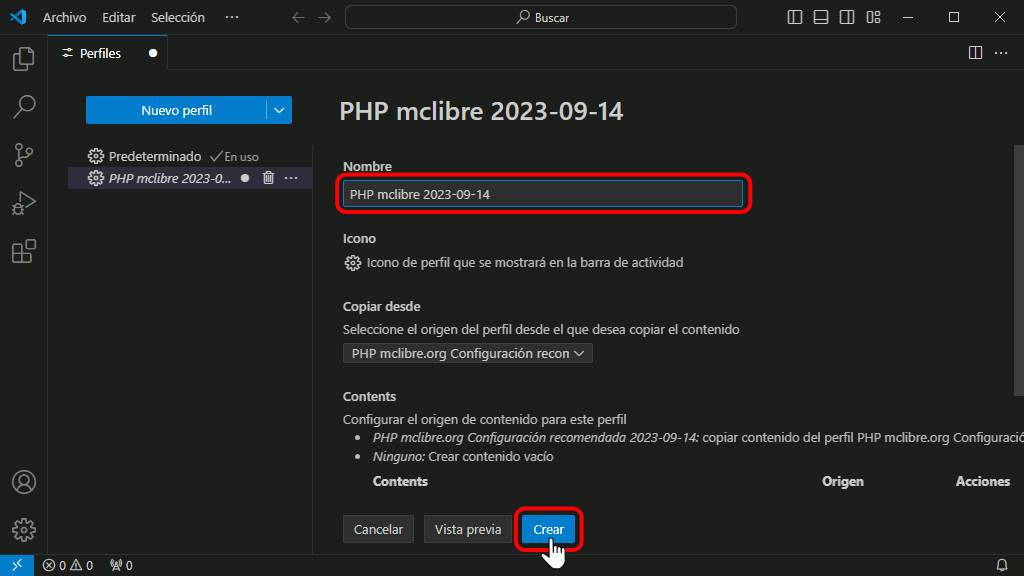Close the Perfiles tab via unsaved dot

point(153,53)
